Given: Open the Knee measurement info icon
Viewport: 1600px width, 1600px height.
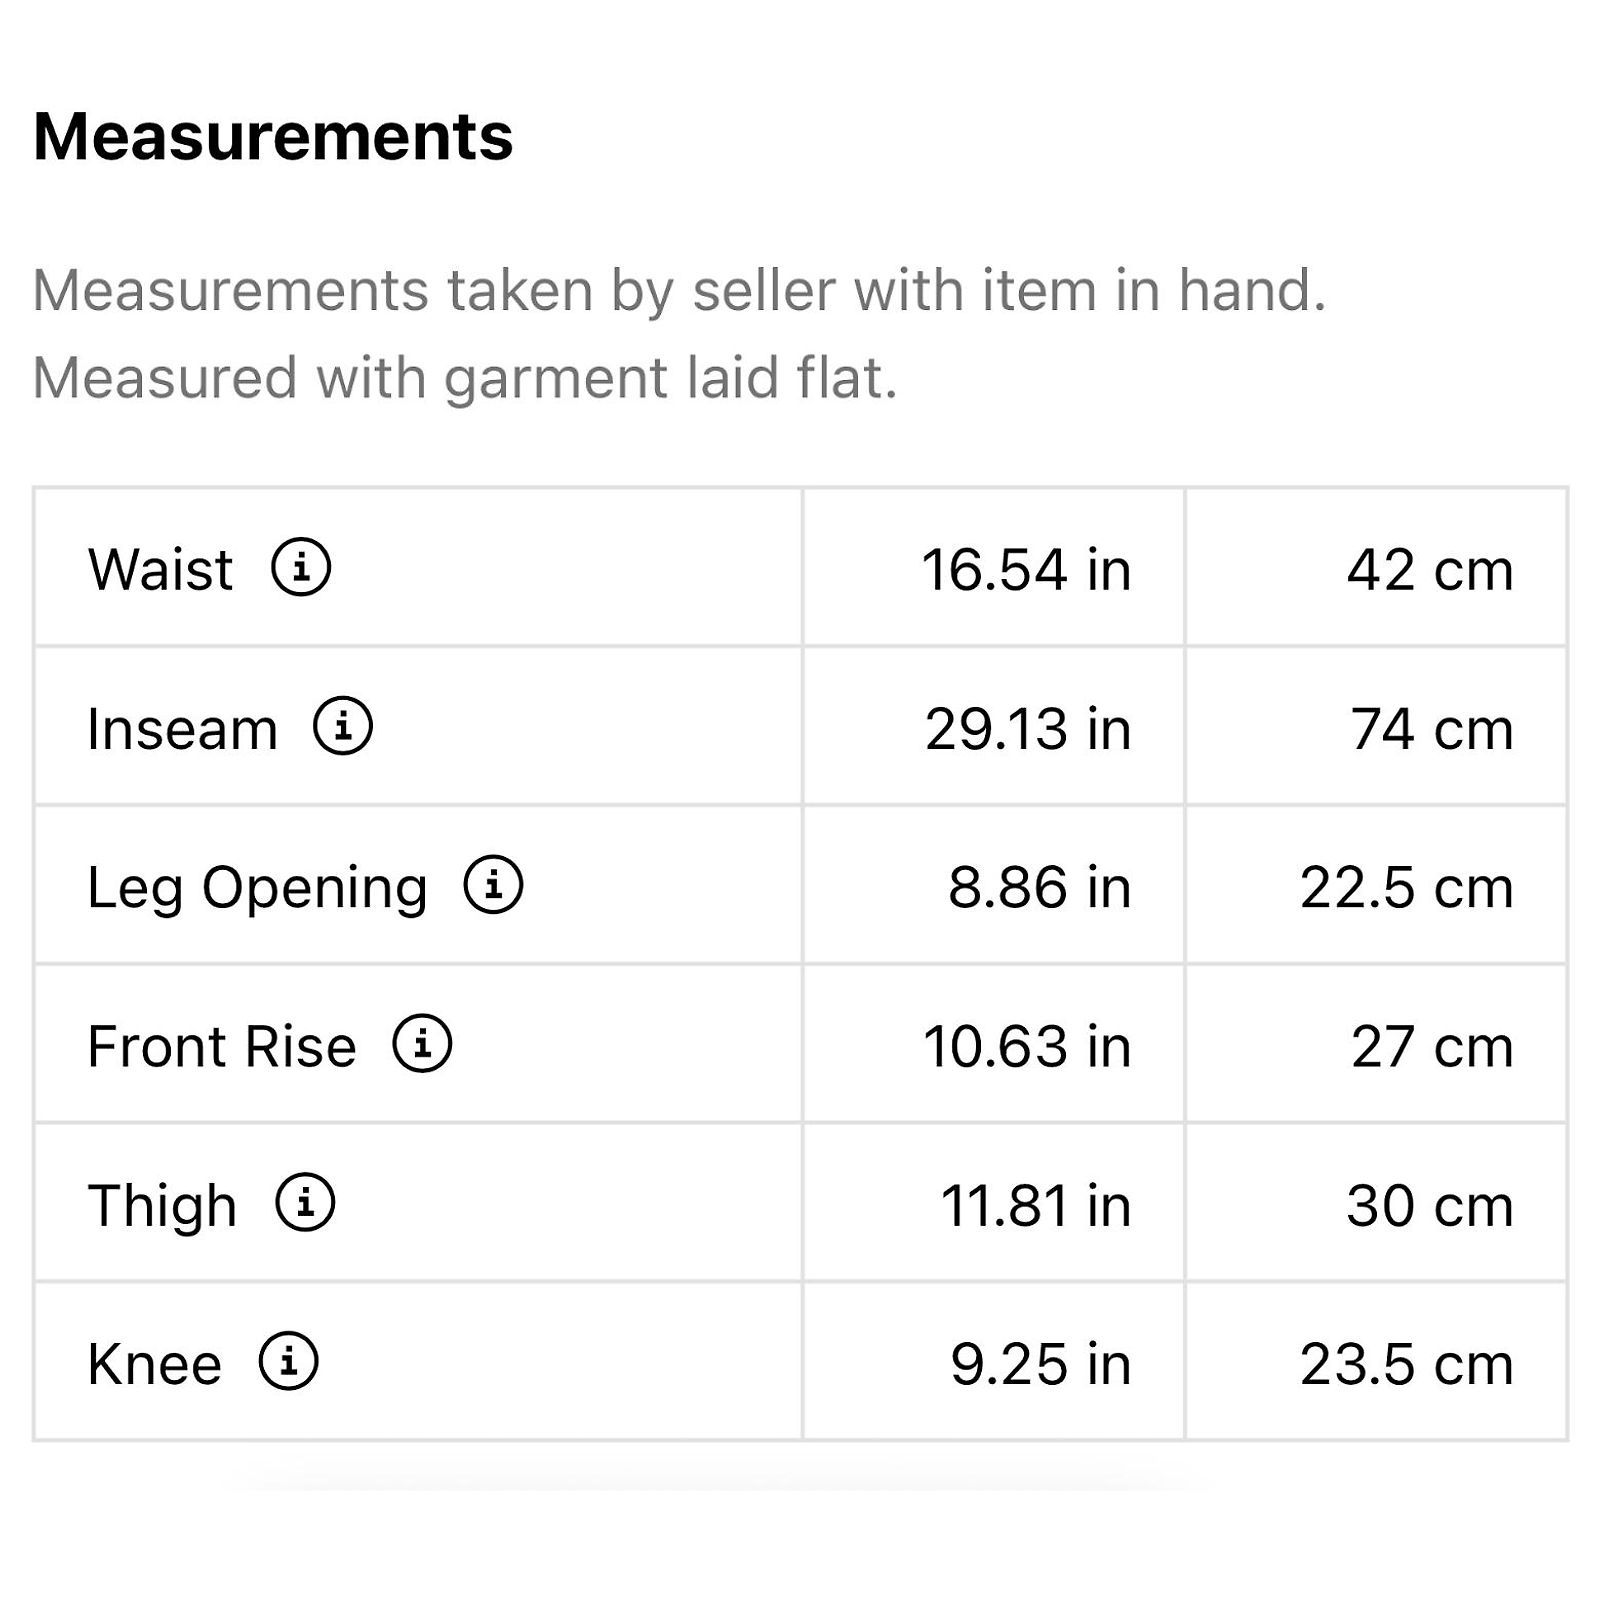Looking at the screenshot, I should click(288, 1362).
